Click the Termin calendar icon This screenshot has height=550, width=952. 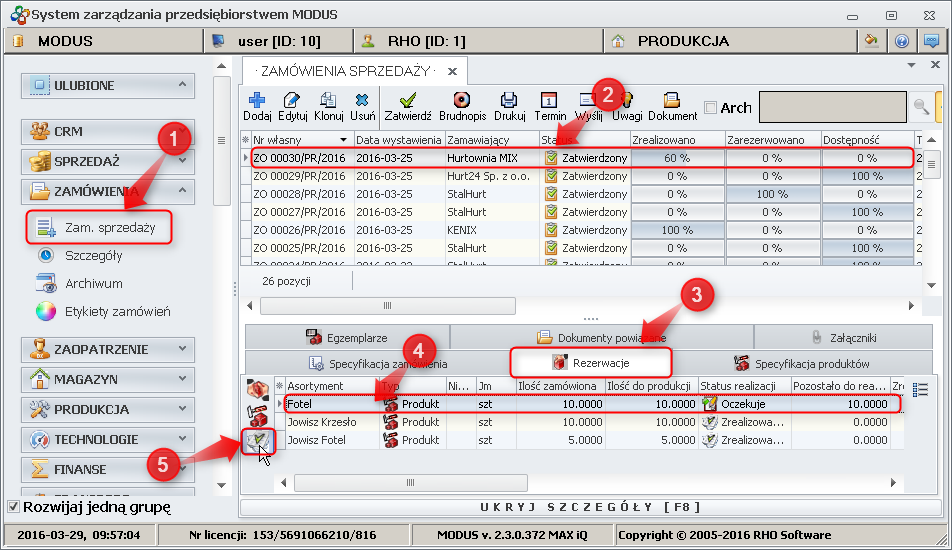(549, 100)
